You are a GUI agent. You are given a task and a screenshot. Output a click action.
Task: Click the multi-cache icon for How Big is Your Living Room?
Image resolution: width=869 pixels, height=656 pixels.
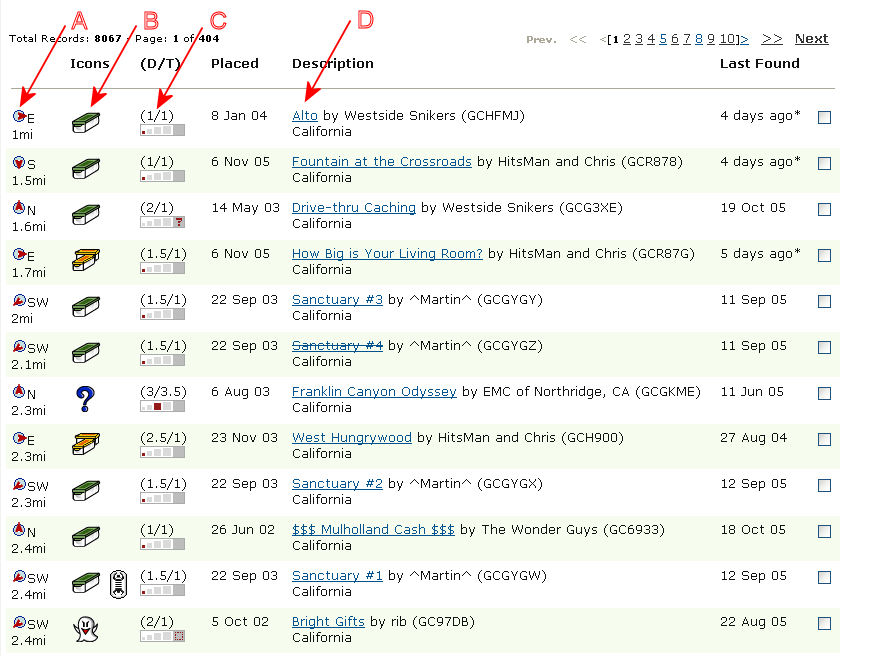(x=86, y=260)
